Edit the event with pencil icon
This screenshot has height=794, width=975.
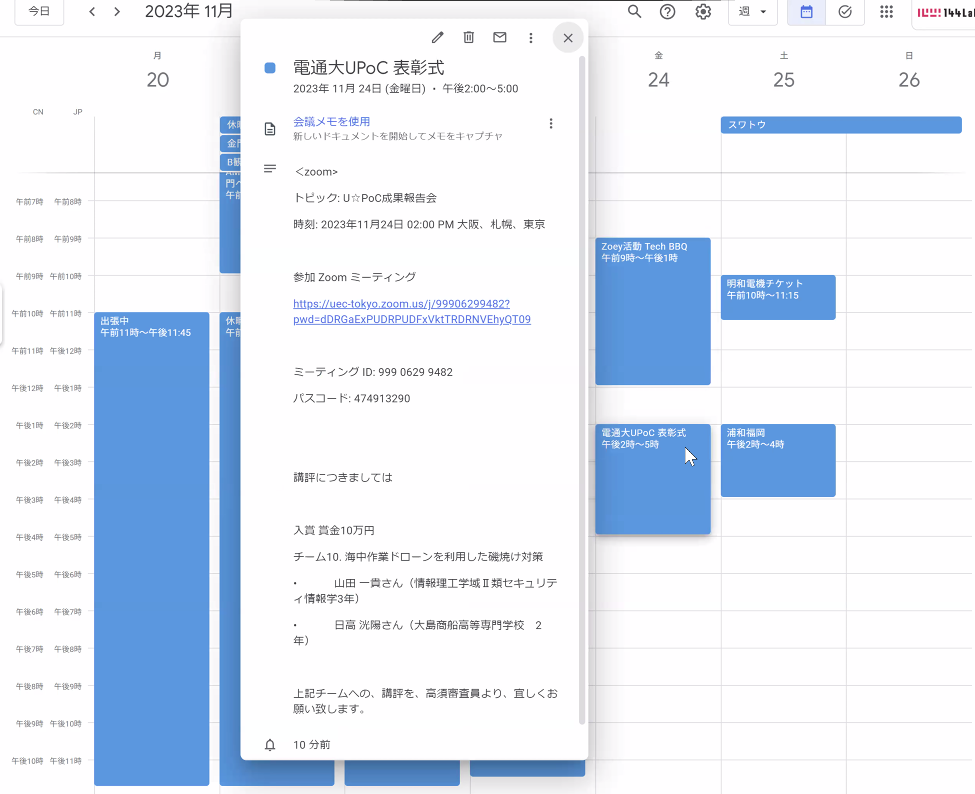pos(438,37)
